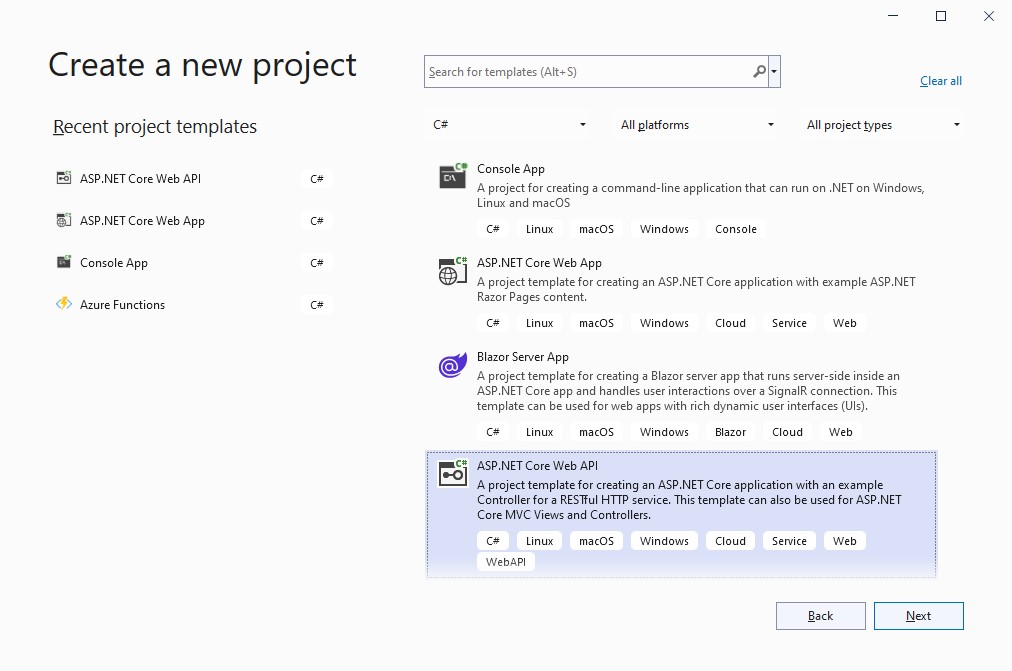Select ASP.NET Core Web App template title
The image size is (1012, 671).
point(539,263)
